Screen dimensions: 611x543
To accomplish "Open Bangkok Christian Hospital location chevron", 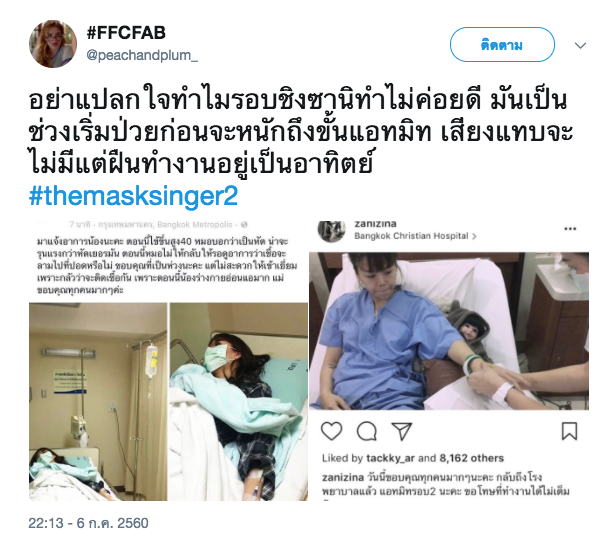I will [474, 236].
